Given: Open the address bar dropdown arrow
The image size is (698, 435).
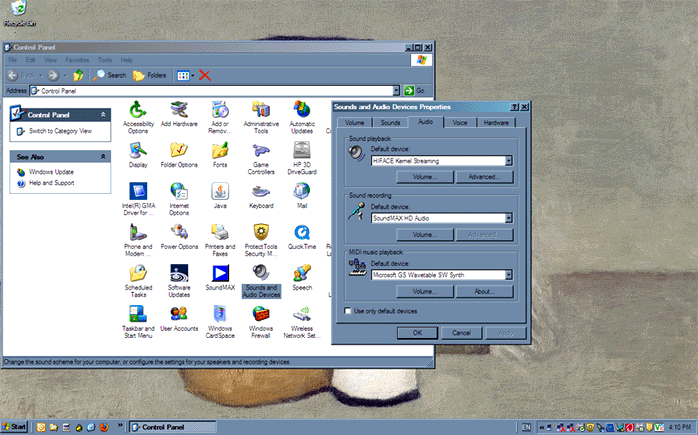Looking at the screenshot, I should [396, 91].
